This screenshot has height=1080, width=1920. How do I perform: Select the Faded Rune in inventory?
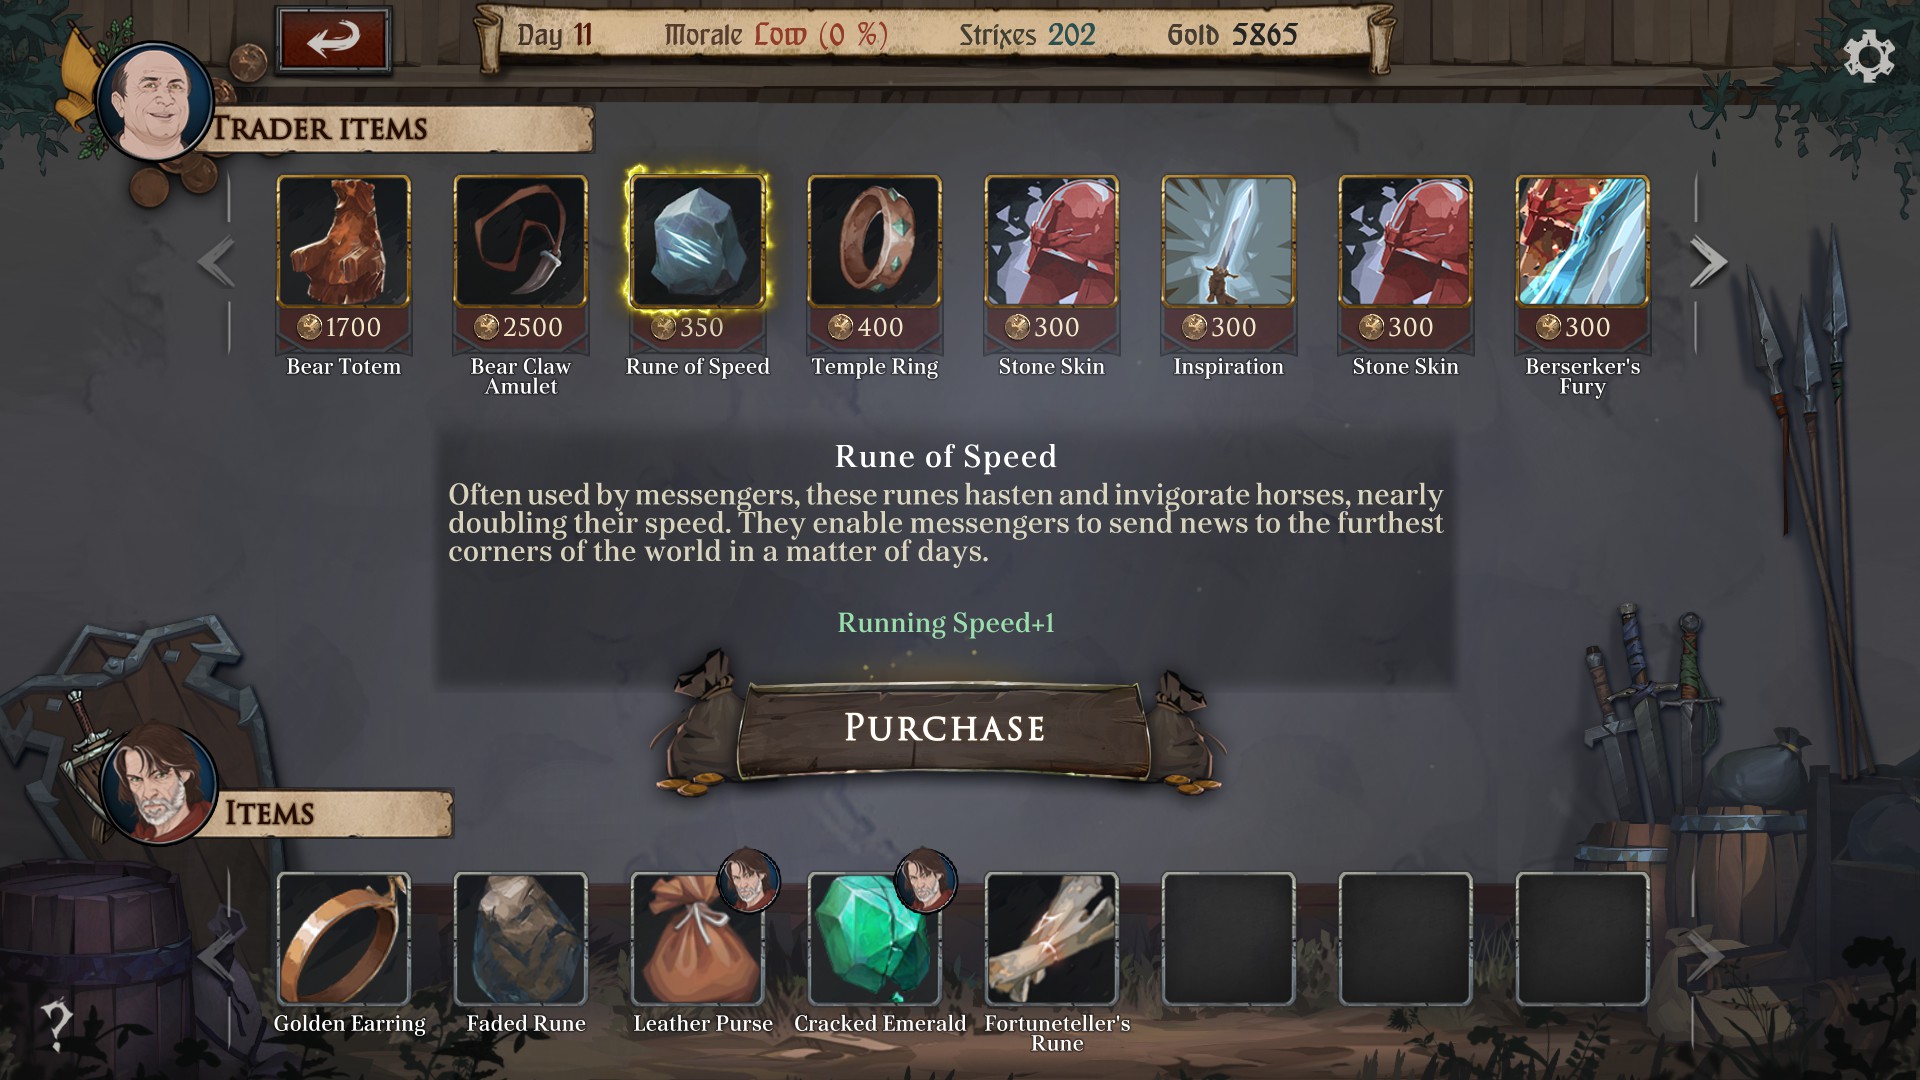(x=520, y=938)
